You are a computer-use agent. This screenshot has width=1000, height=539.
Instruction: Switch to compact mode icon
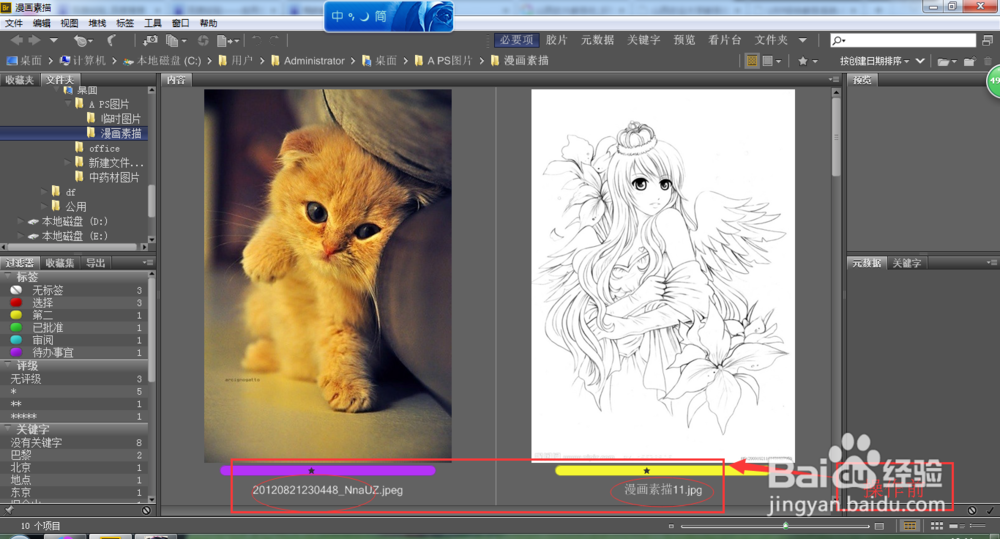click(987, 40)
